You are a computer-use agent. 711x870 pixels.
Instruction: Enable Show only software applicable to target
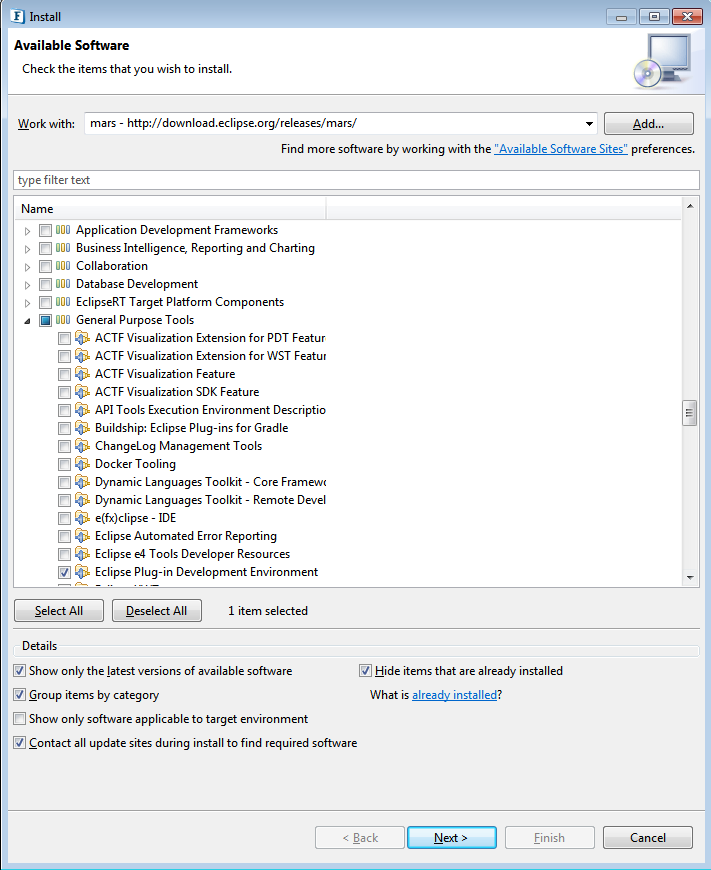(x=19, y=719)
